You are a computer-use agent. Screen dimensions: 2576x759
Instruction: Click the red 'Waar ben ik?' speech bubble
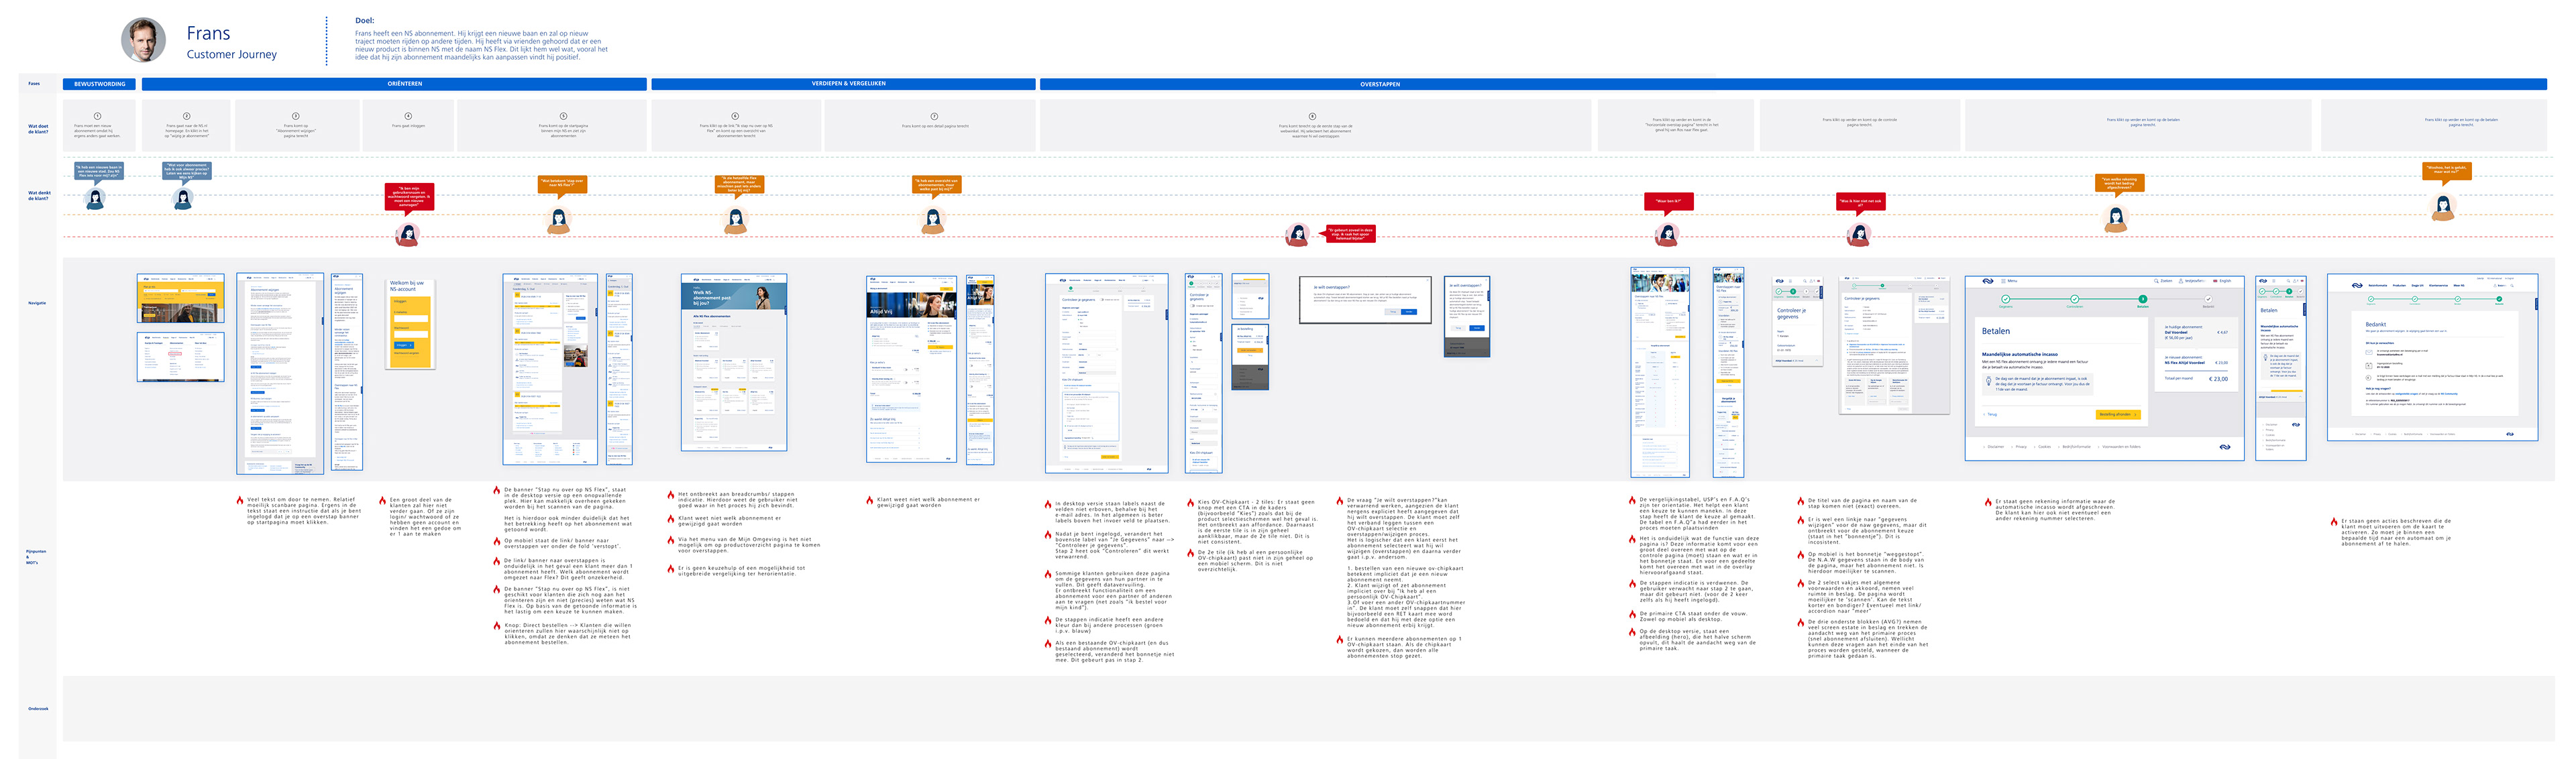pyautogui.click(x=1668, y=201)
